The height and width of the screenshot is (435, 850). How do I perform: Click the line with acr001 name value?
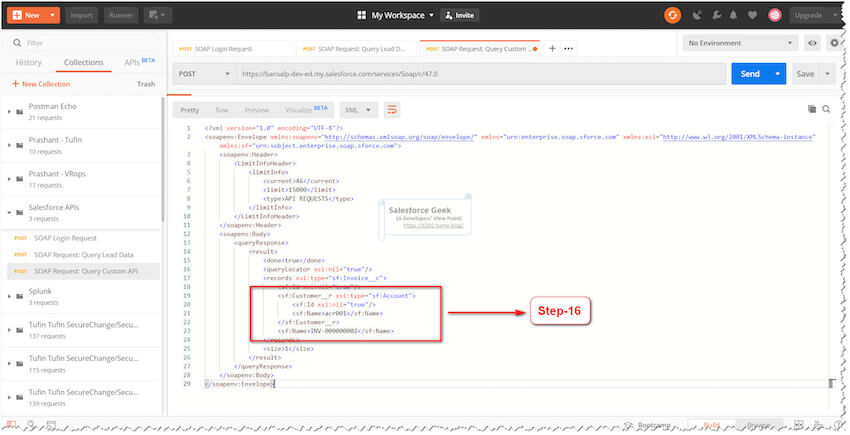point(337,313)
